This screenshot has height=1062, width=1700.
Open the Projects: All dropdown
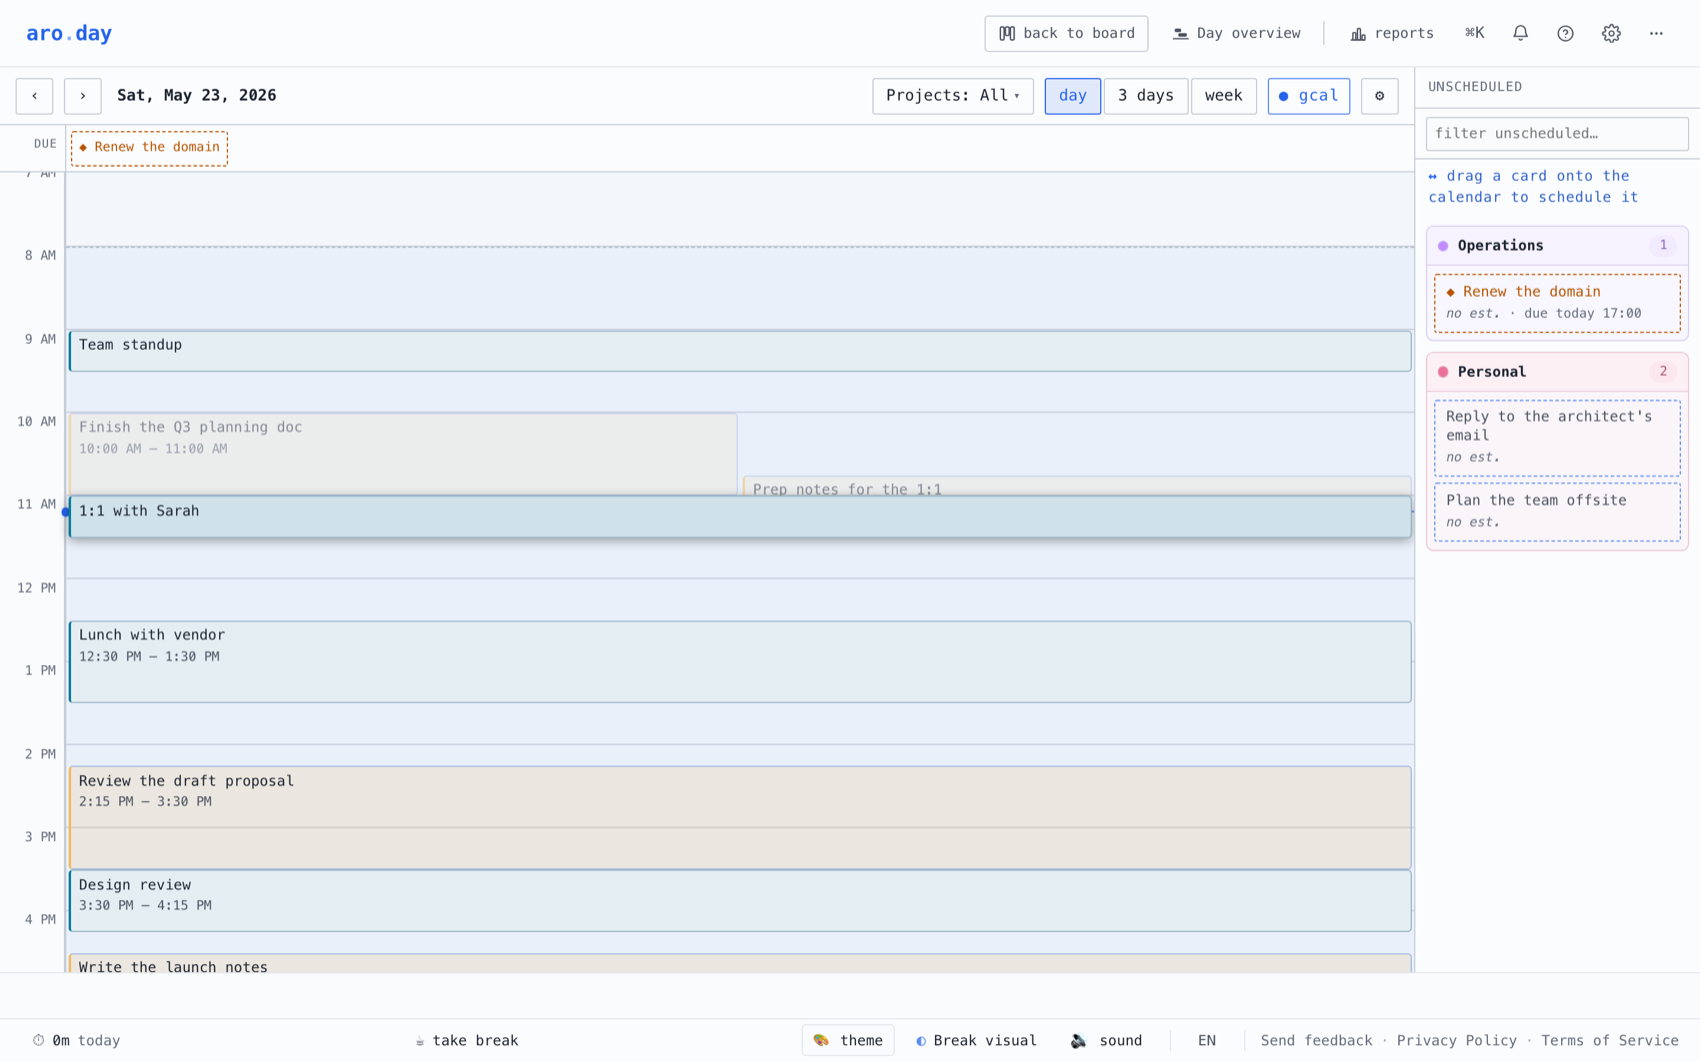(x=953, y=96)
